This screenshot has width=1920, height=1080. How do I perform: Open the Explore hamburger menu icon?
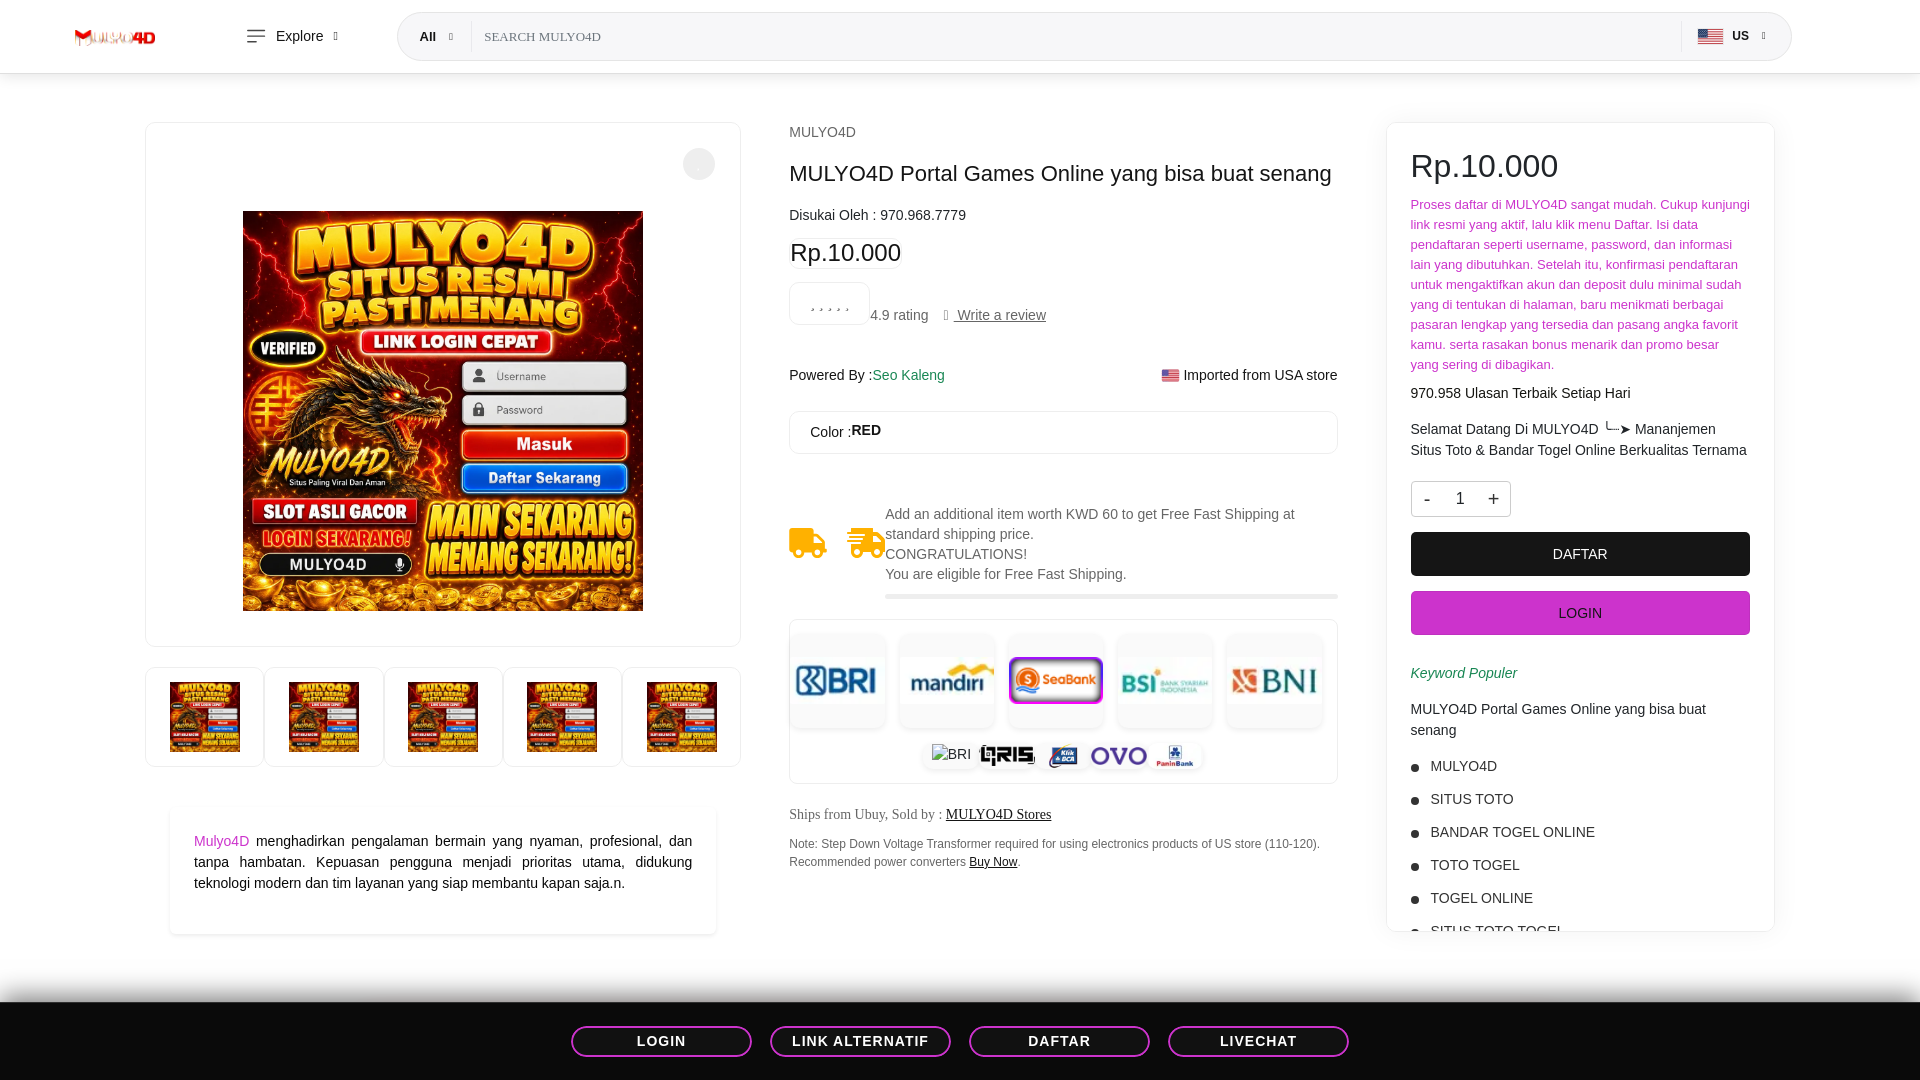tap(256, 36)
